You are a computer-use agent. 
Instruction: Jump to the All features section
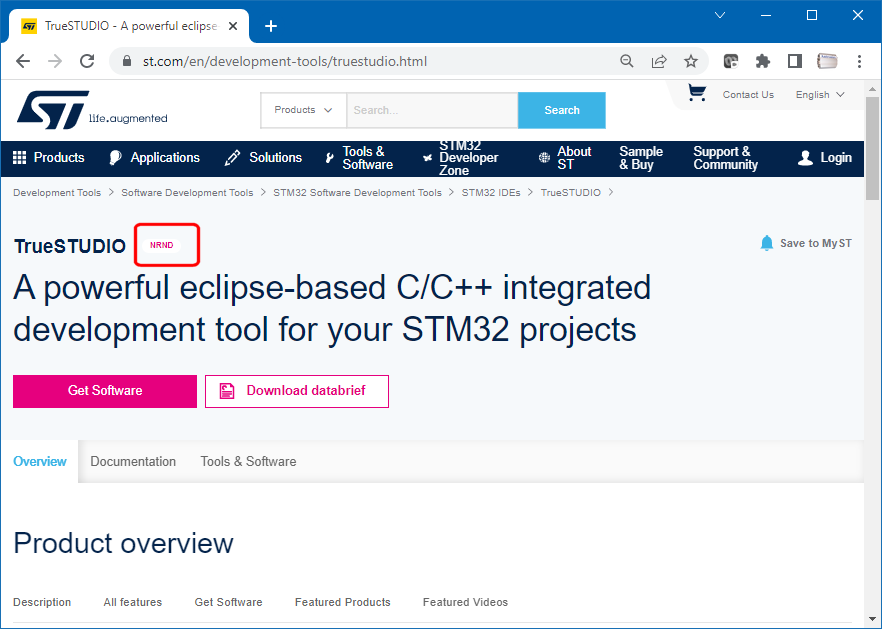pos(133,602)
